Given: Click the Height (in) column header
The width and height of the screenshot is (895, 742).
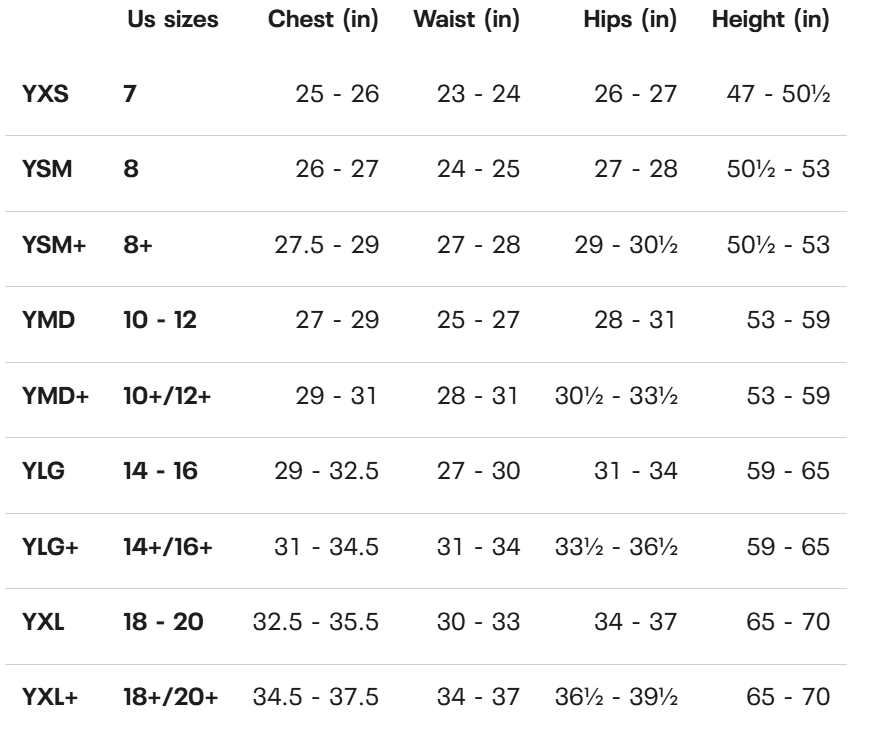Looking at the screenshot, I should (771, 19).
